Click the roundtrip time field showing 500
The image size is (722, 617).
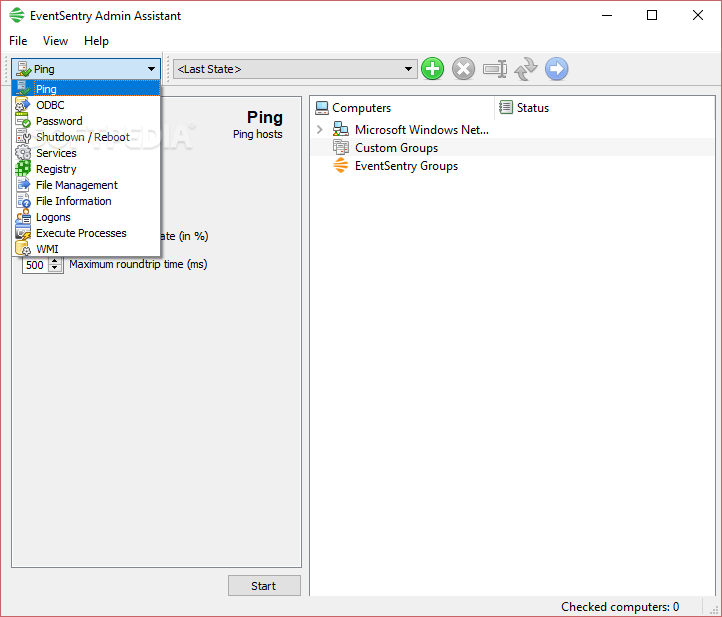(35, 265)
